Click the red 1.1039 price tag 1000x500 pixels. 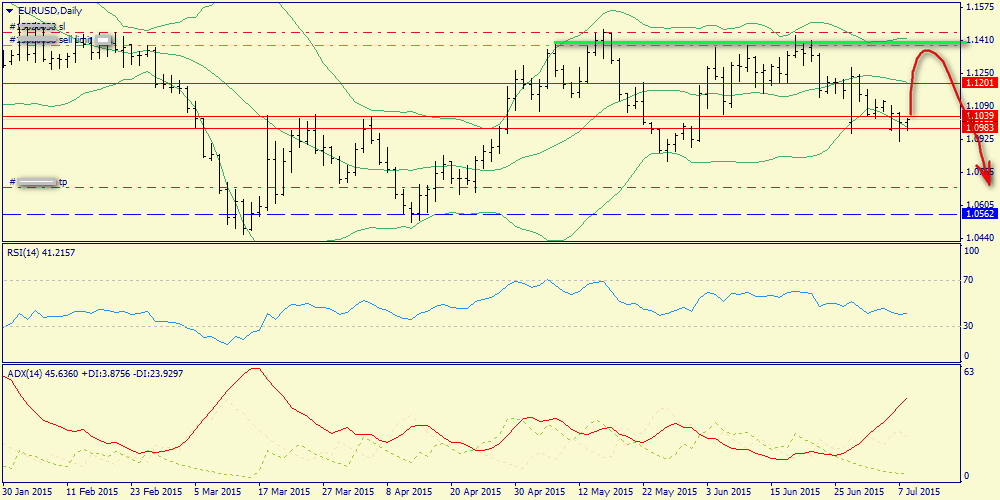[x=979, y=115]
